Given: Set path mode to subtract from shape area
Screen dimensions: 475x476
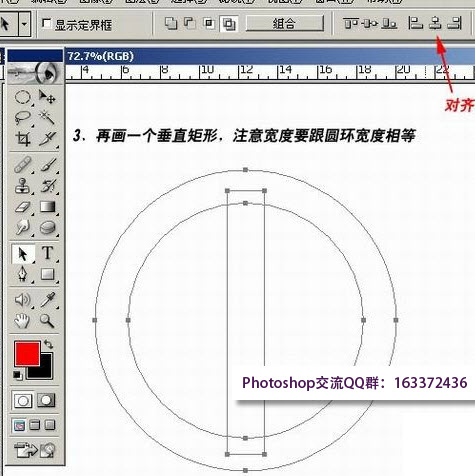Looking at the screenshot, I should [190, 23].
